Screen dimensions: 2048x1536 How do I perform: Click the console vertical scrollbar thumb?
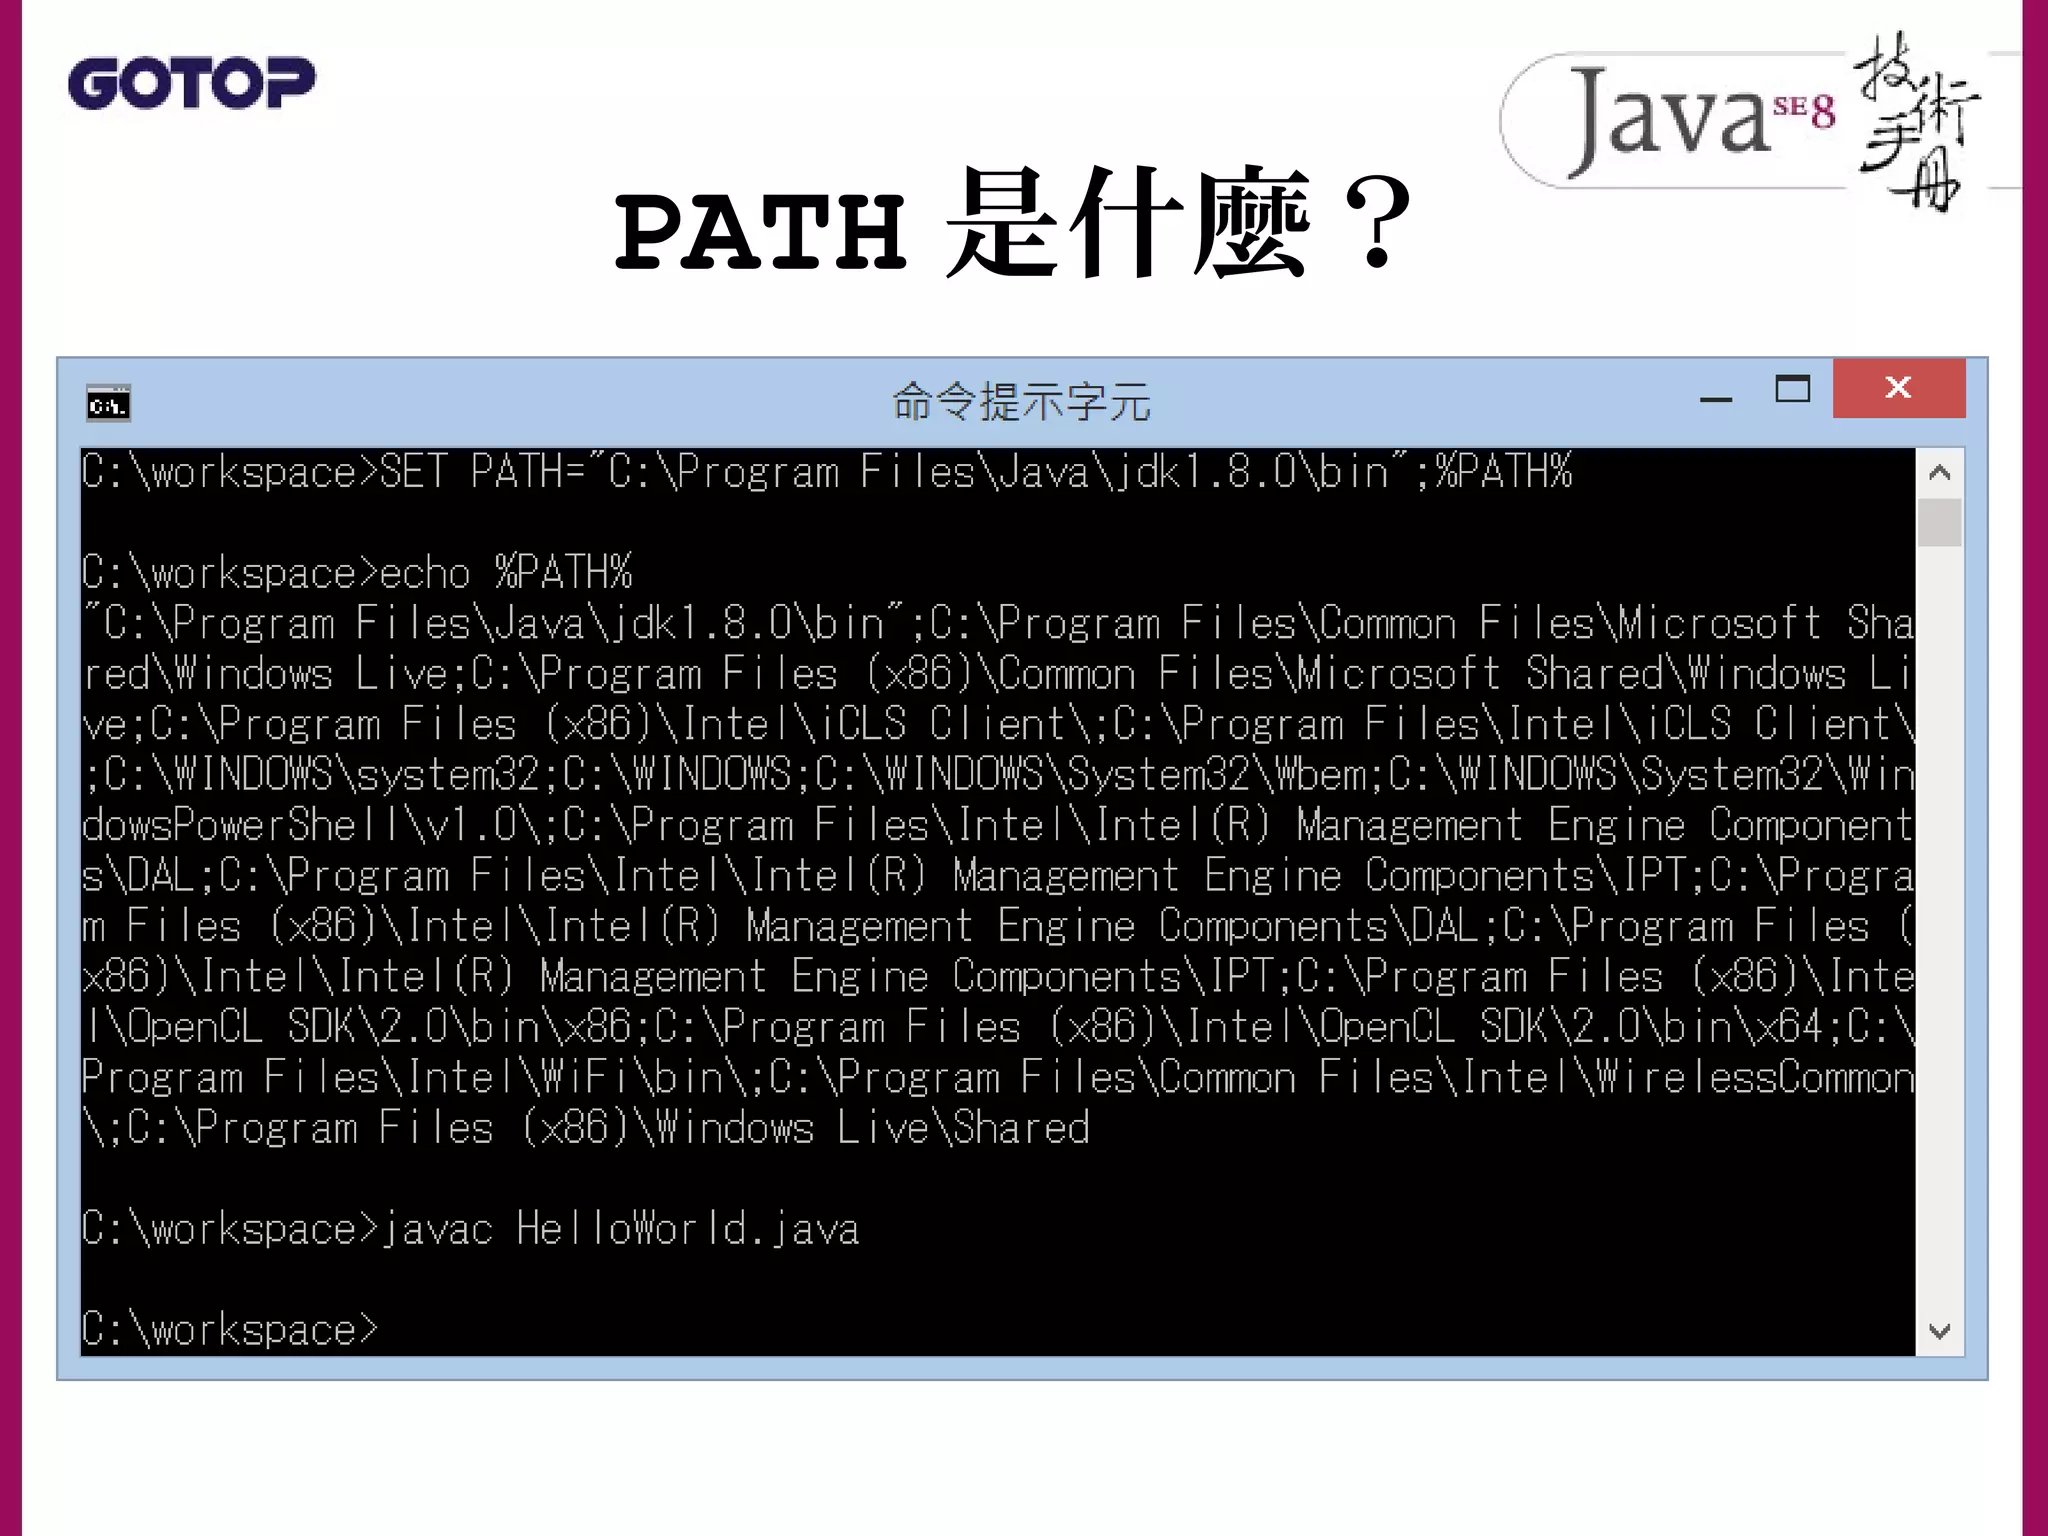click(1940, 522)
